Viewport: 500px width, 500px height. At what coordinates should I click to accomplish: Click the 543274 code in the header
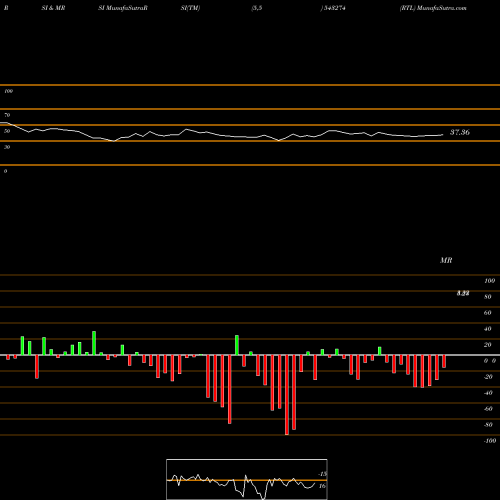(334, 8)
